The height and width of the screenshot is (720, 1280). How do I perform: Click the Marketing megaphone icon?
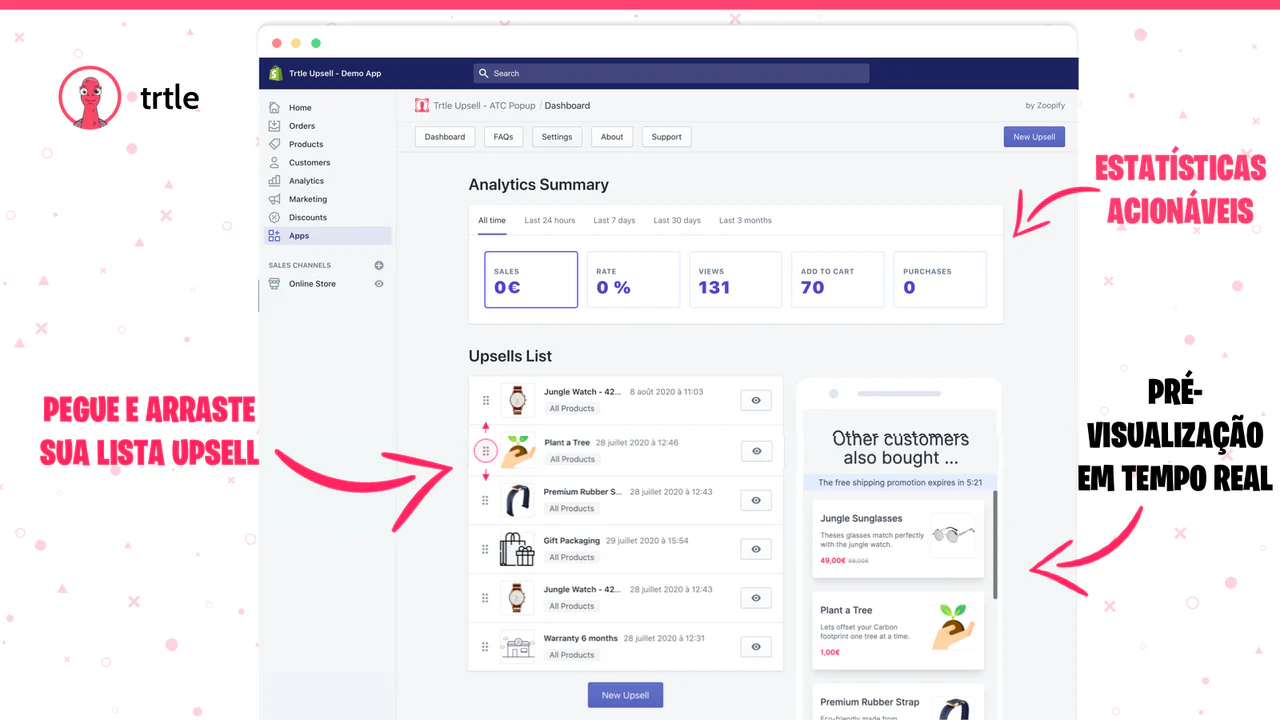[x=274, y=199]
